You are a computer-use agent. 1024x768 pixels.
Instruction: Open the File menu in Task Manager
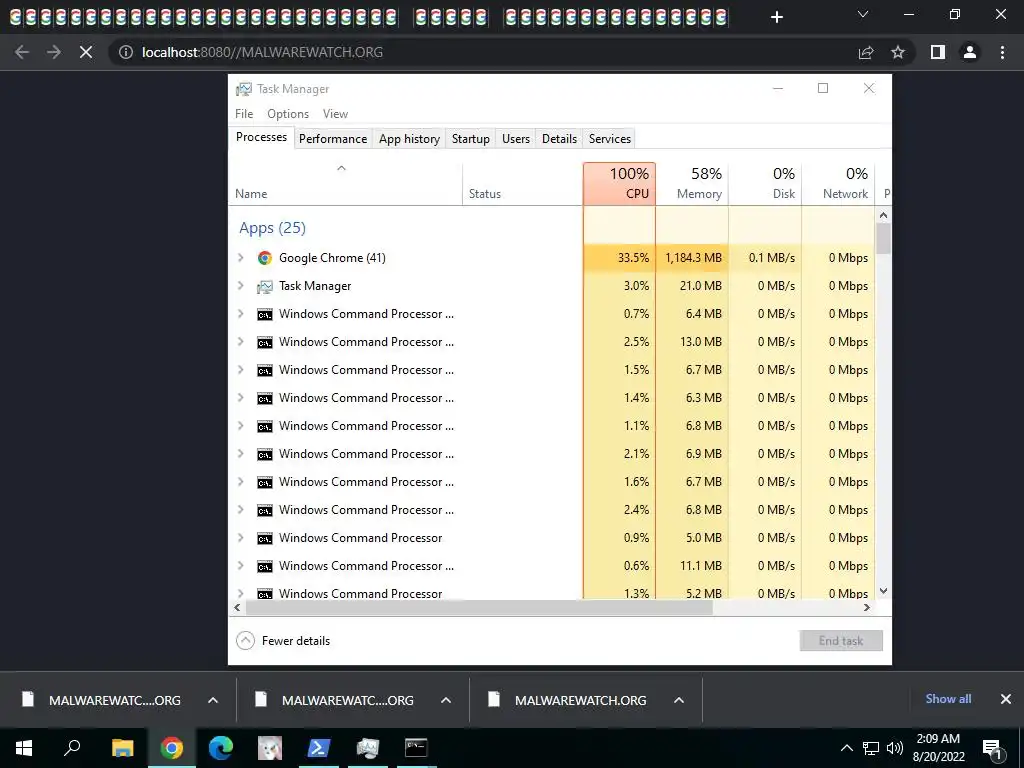[244, 114]
